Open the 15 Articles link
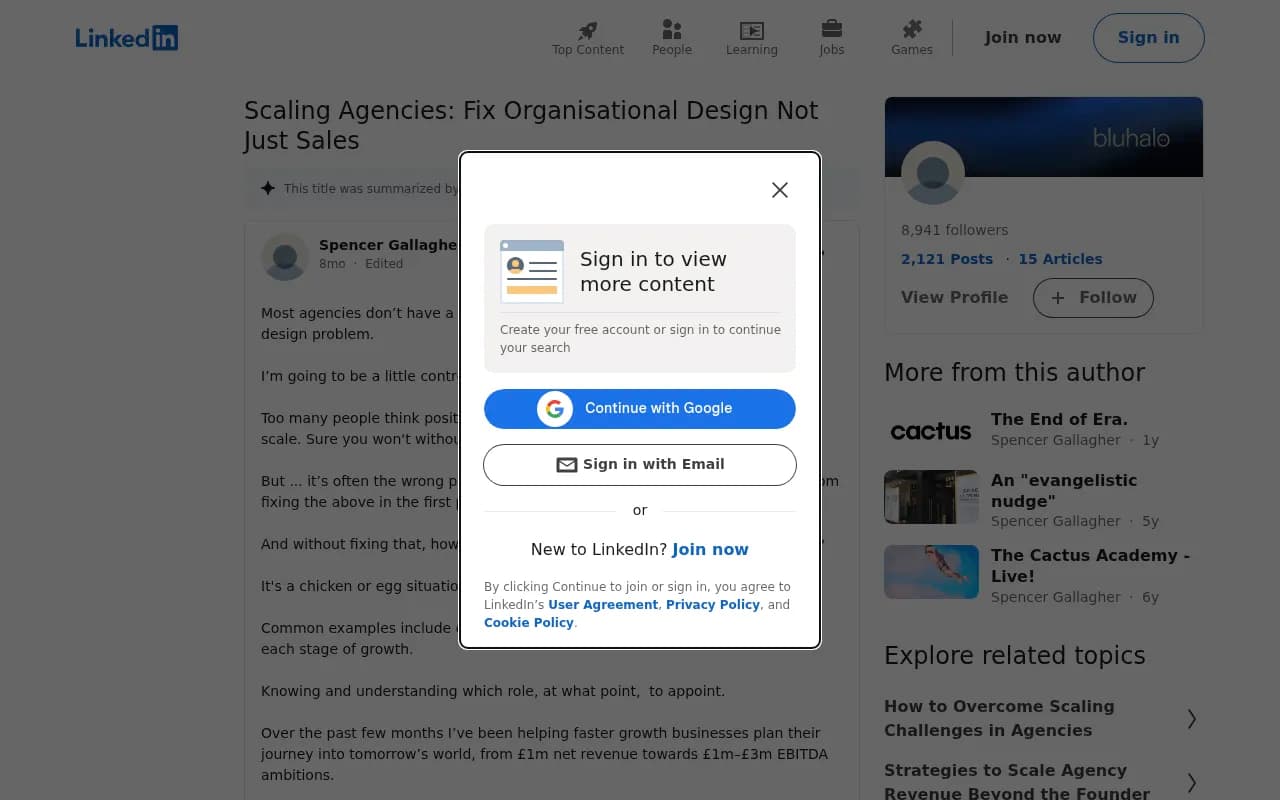Viewport: 1280px width, 800px height. click(1060, 259)
